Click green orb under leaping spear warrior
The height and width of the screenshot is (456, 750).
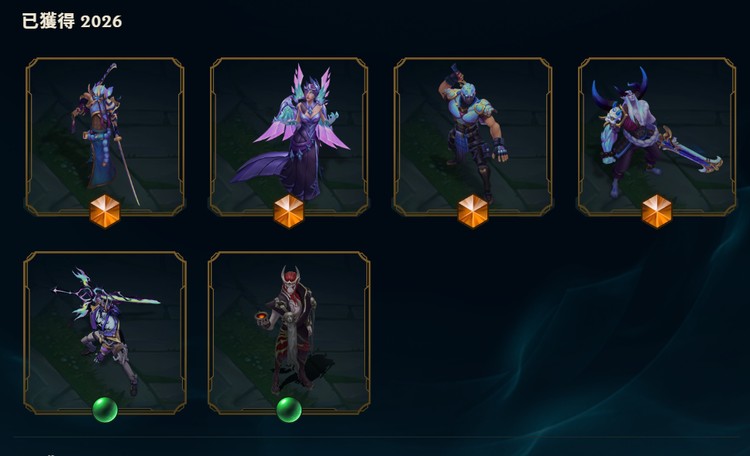(x=105, y=410)
